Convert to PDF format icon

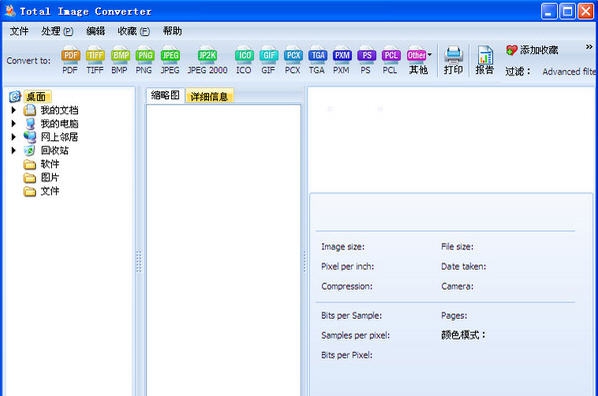click(71, 60)
